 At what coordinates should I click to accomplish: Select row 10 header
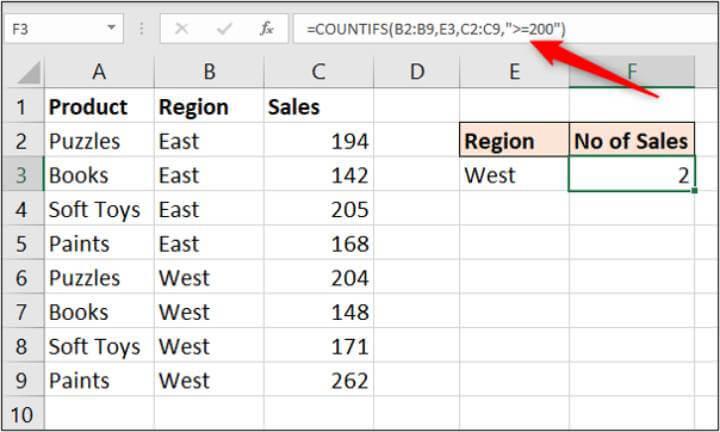pos(22,413)
